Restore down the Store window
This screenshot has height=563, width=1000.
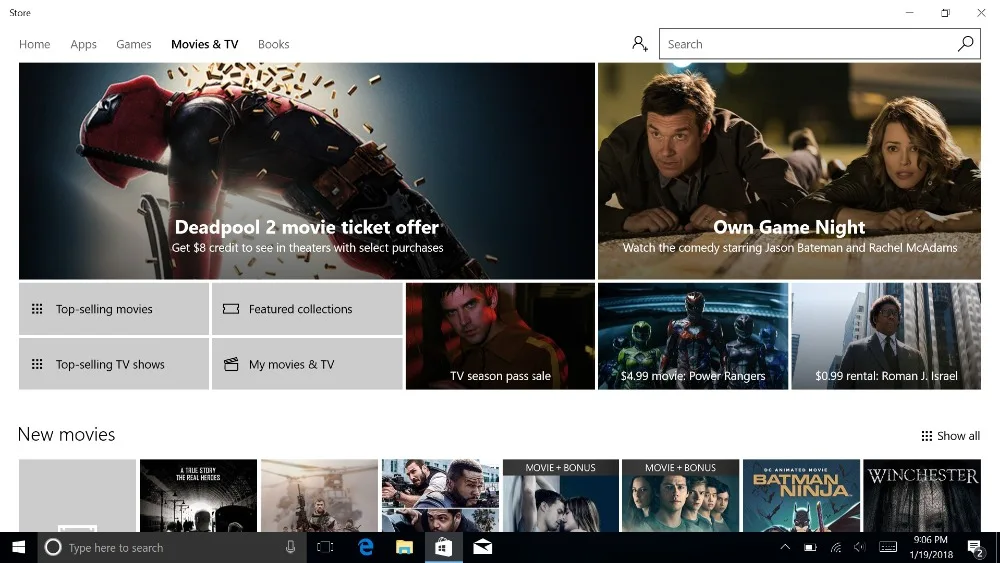945,12
